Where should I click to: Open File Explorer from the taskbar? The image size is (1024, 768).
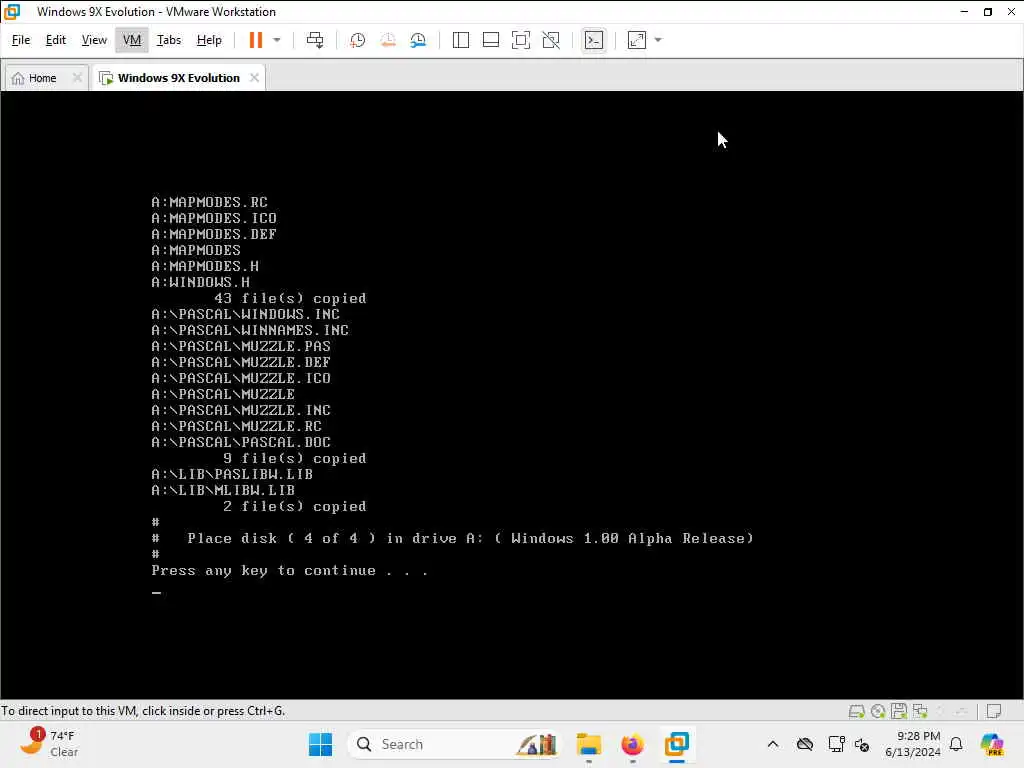pos(588,744)
